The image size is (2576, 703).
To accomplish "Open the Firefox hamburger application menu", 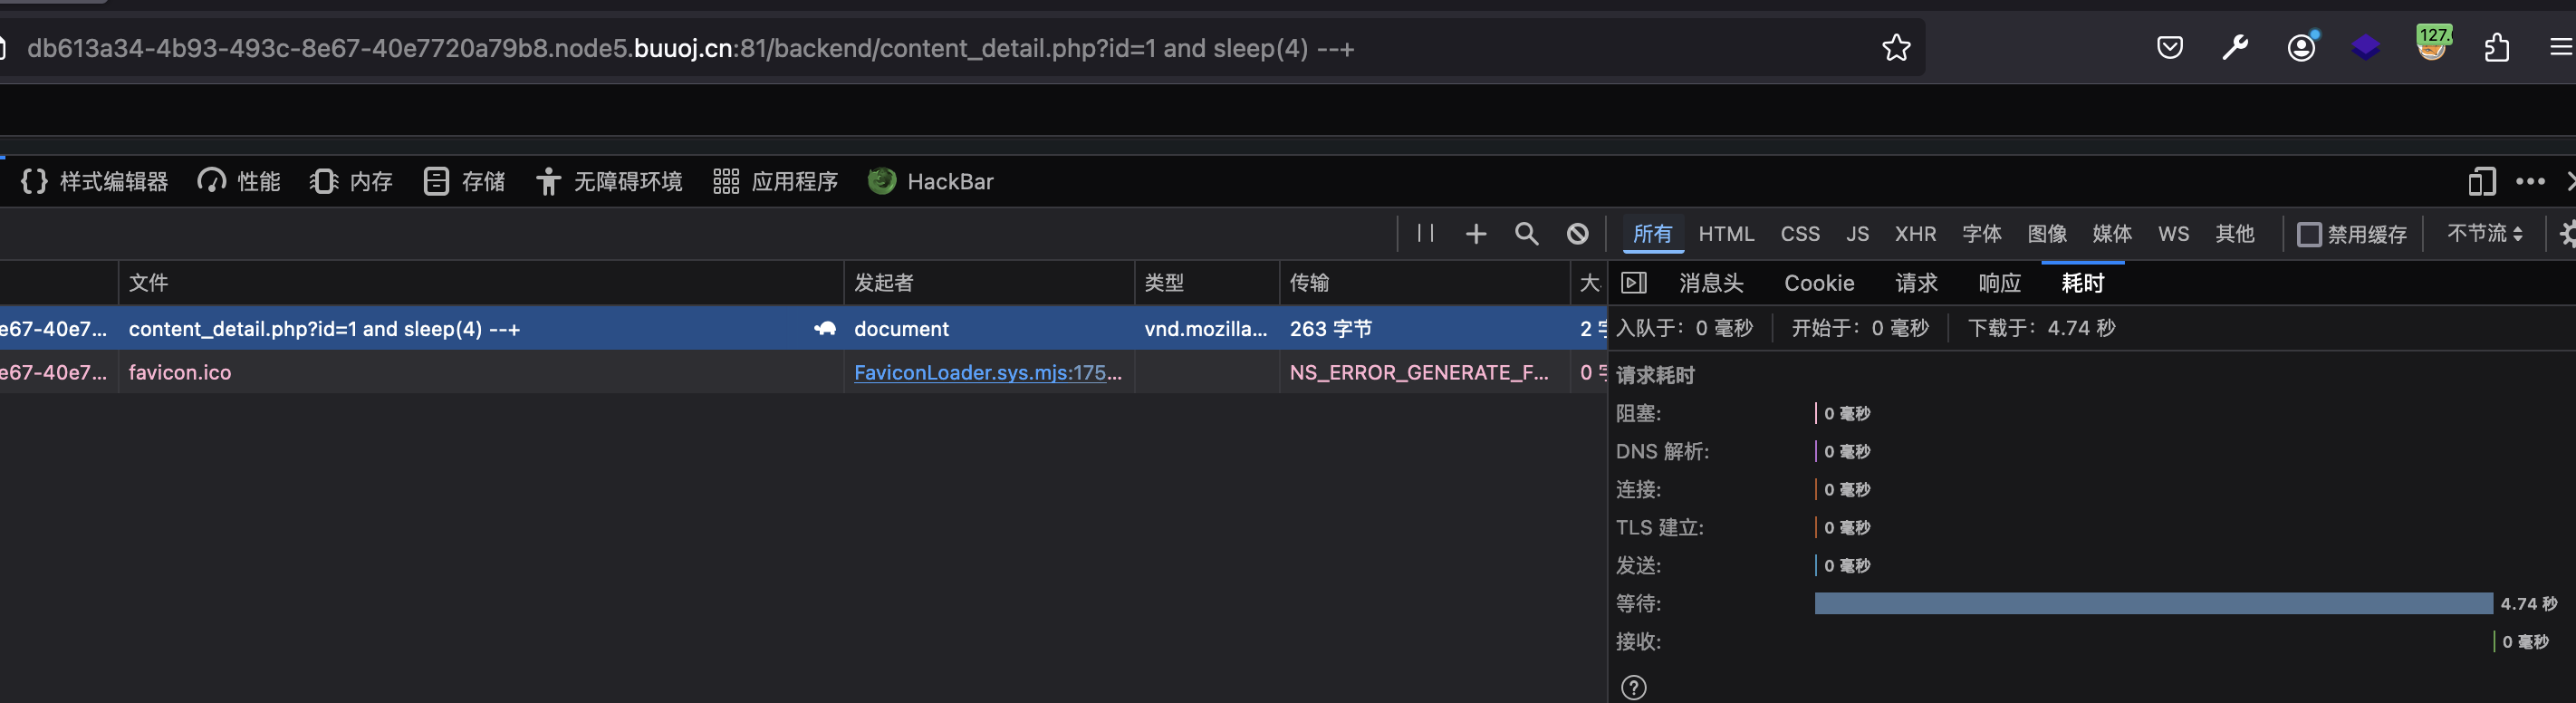I will click(2559, 48).
